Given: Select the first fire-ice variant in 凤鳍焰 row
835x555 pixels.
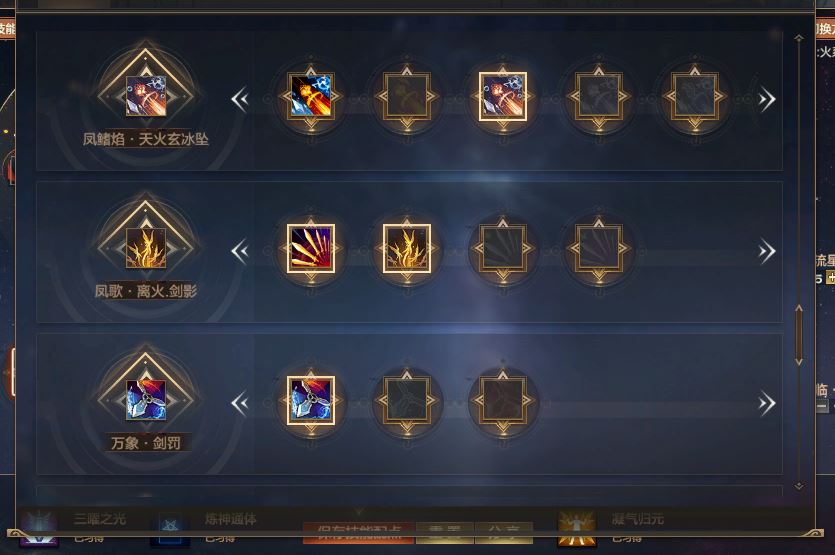Looking at the screenshot, I should (x=311, y=96).
